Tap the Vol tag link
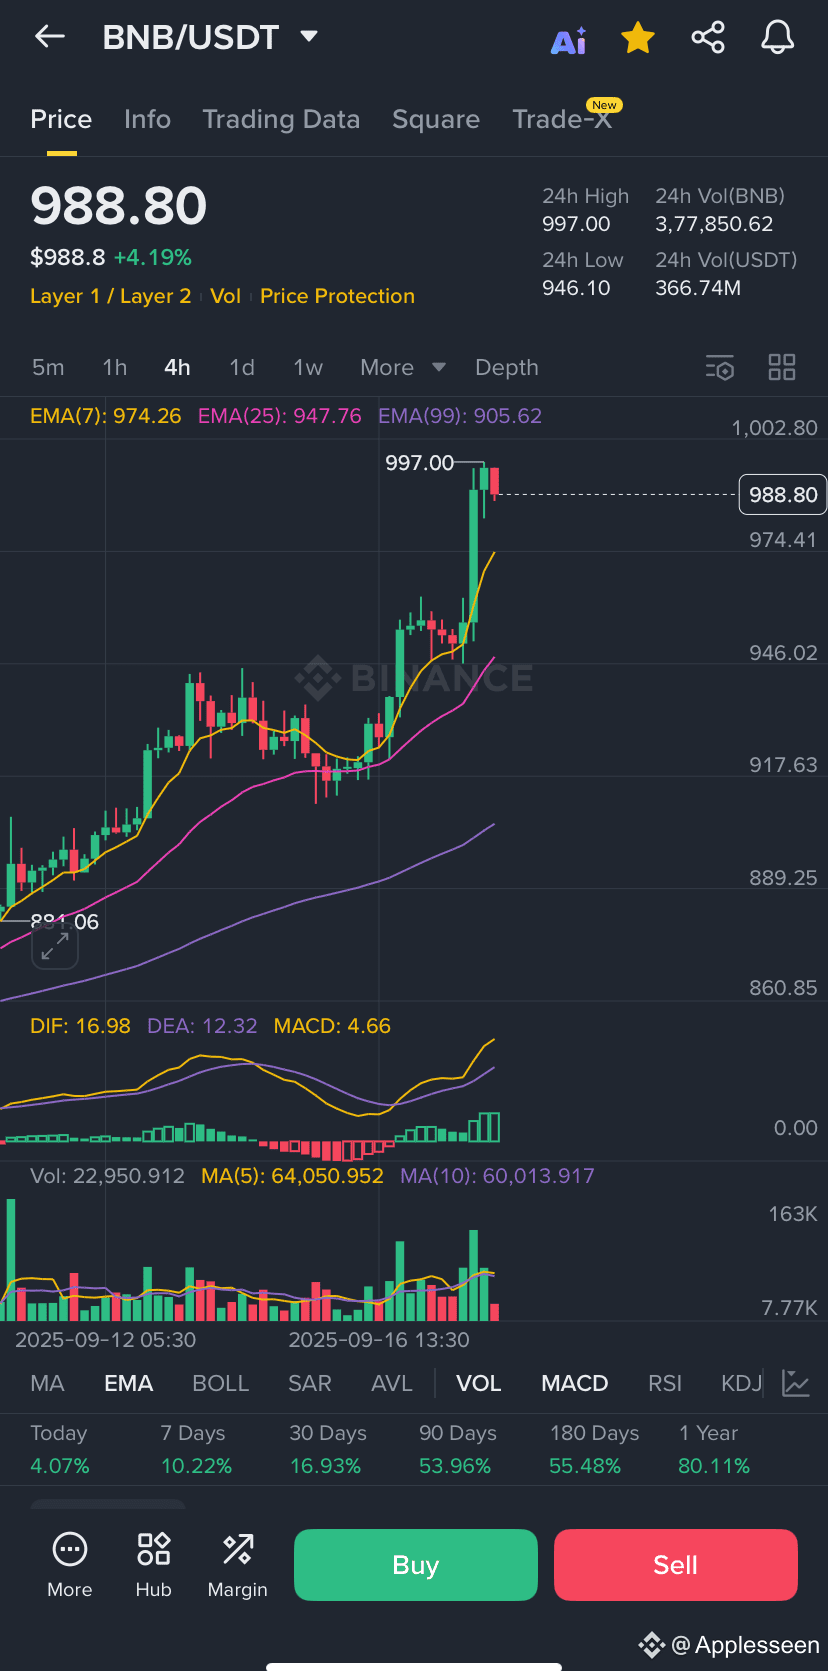 [226, 296]
